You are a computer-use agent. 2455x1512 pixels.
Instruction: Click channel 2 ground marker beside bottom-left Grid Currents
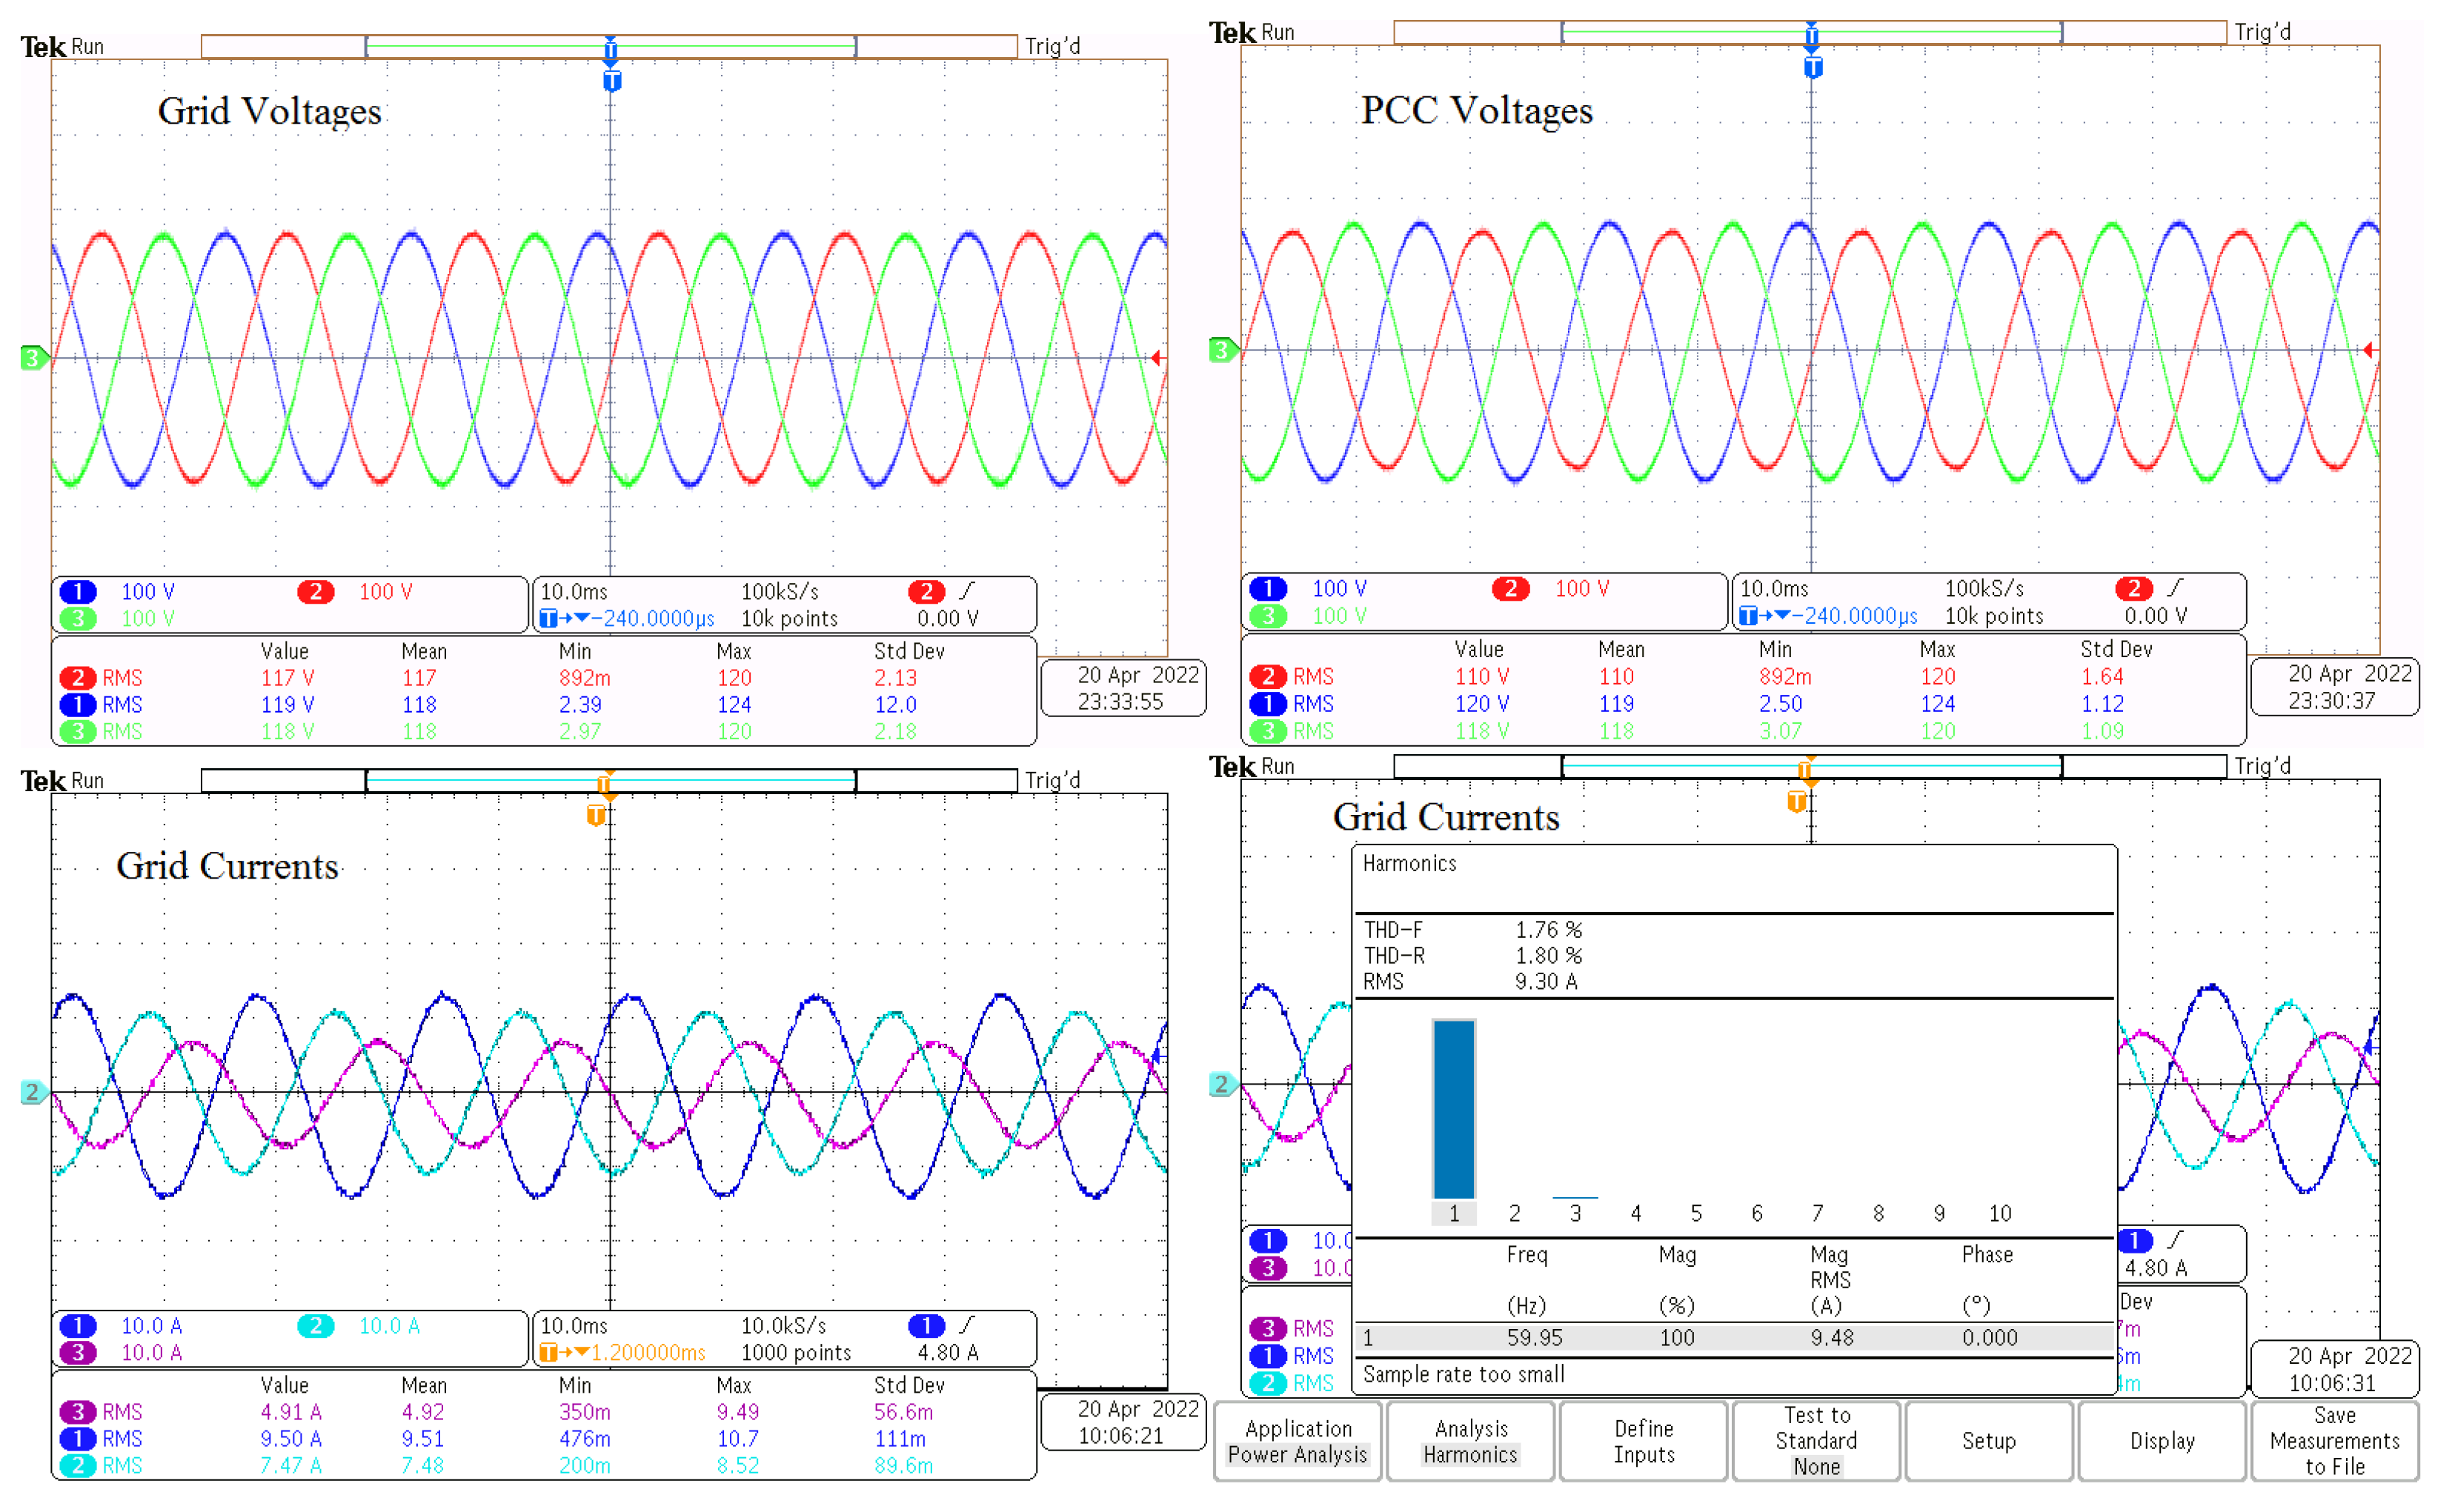[32, 1092]
